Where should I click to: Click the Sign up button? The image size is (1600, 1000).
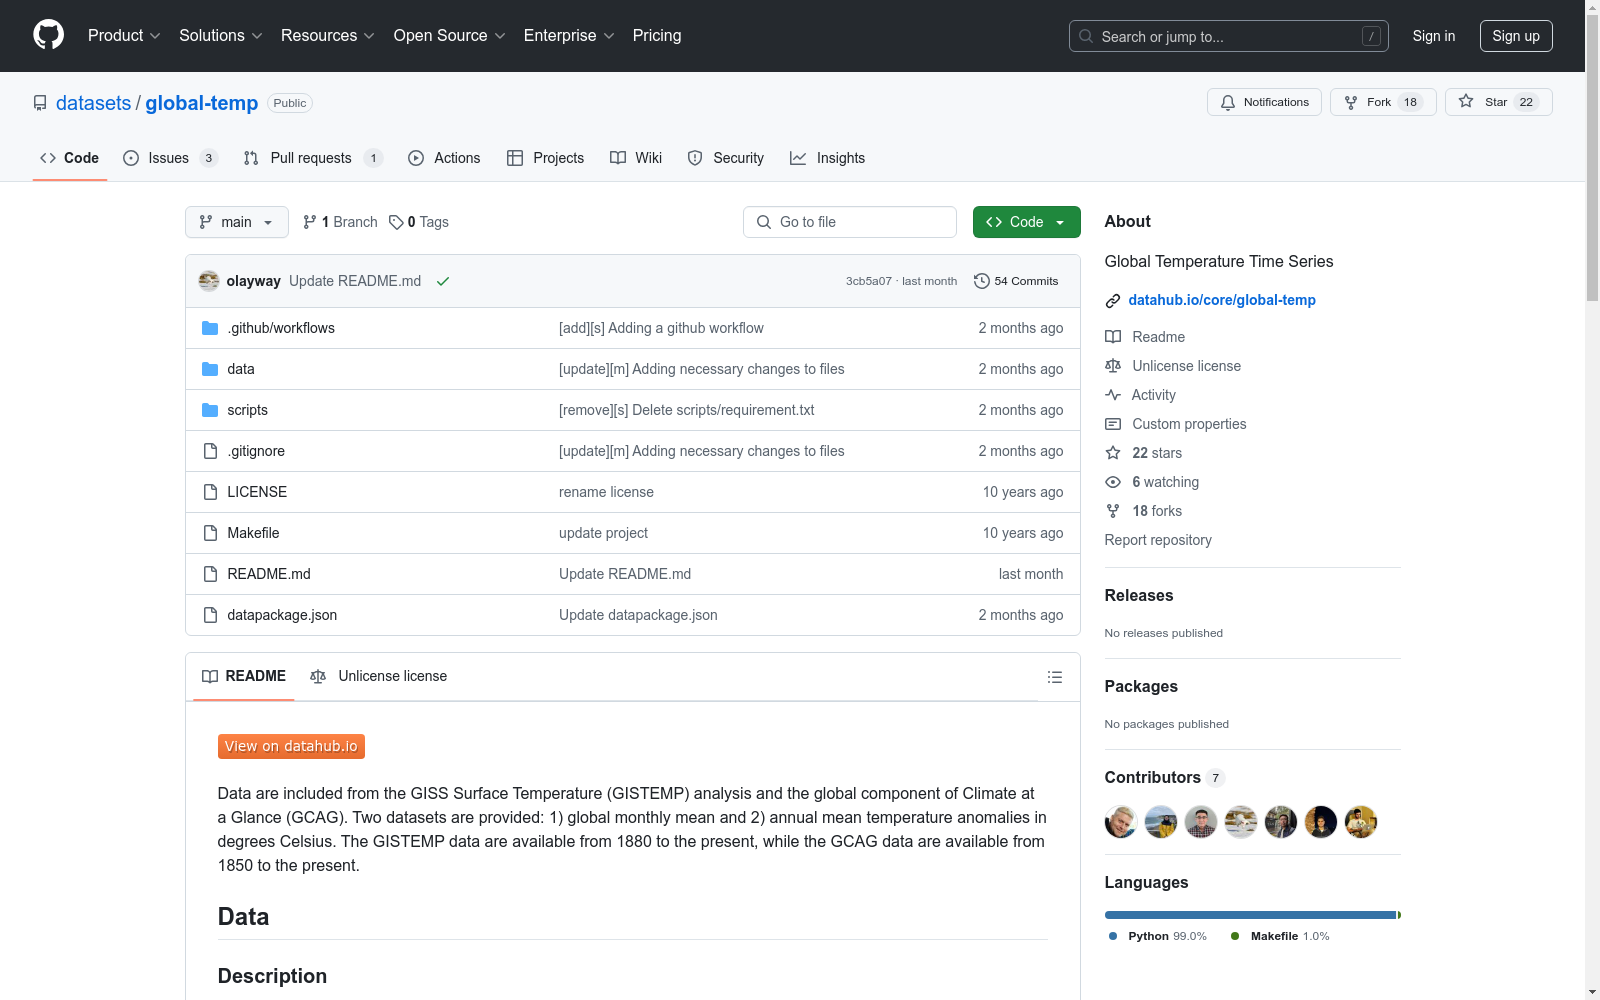(1516, 36)
